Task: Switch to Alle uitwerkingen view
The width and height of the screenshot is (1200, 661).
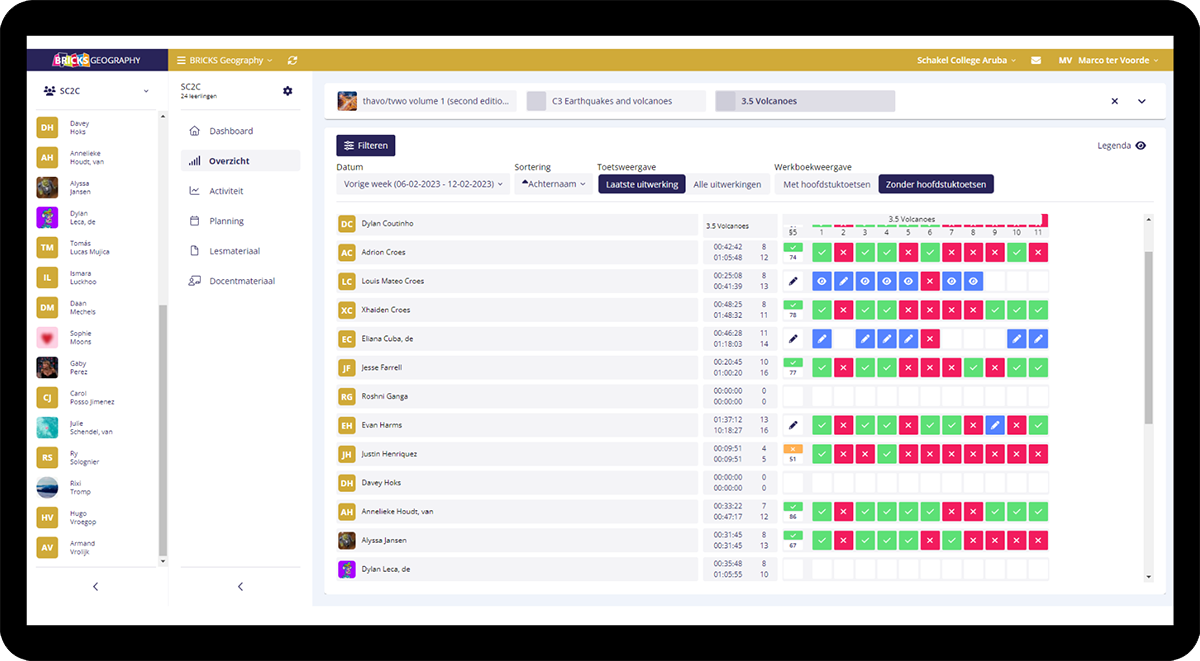Action: coord(727,184)
